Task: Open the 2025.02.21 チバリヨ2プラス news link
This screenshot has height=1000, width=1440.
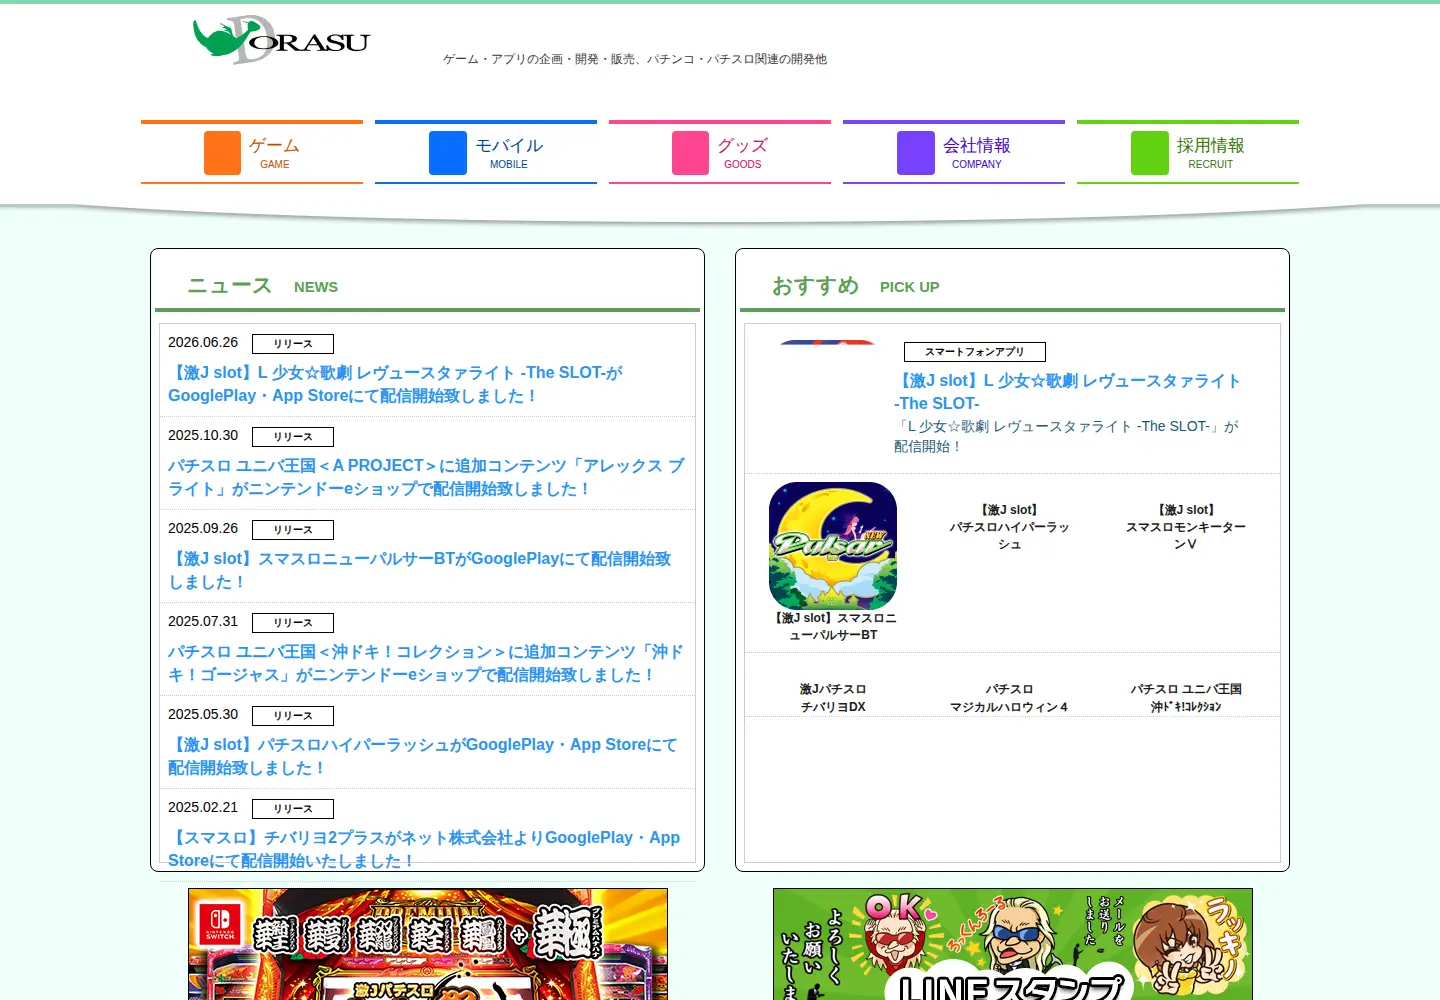Action: (x=424, y=849)
